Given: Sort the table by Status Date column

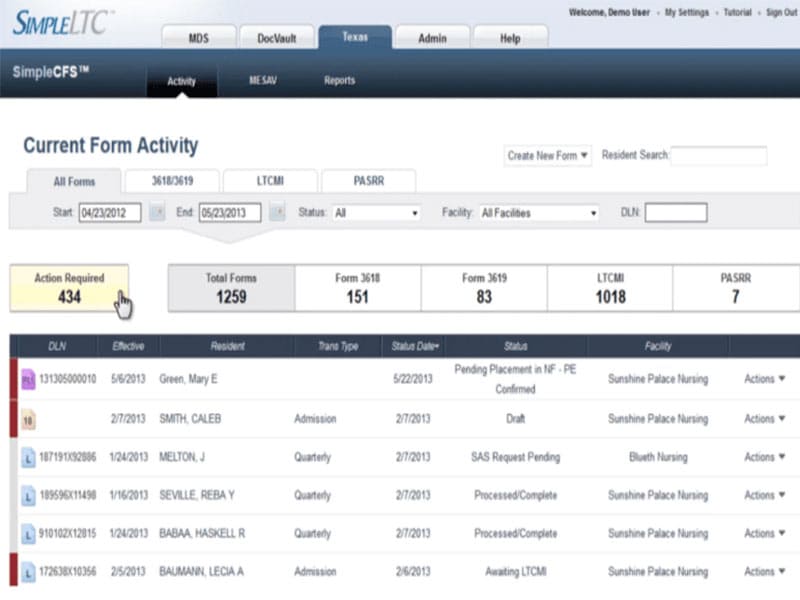Looking at the screenshot, I should [416, 346].
